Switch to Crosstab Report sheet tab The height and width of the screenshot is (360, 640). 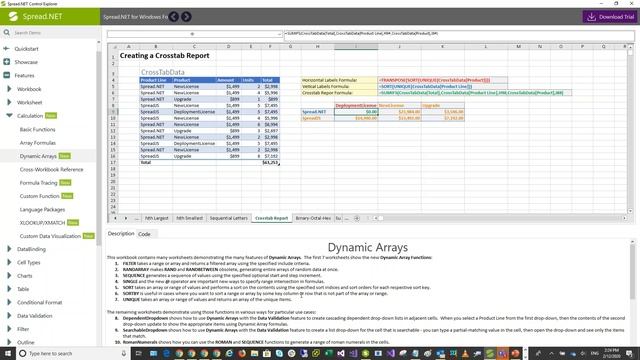(271, 218)
